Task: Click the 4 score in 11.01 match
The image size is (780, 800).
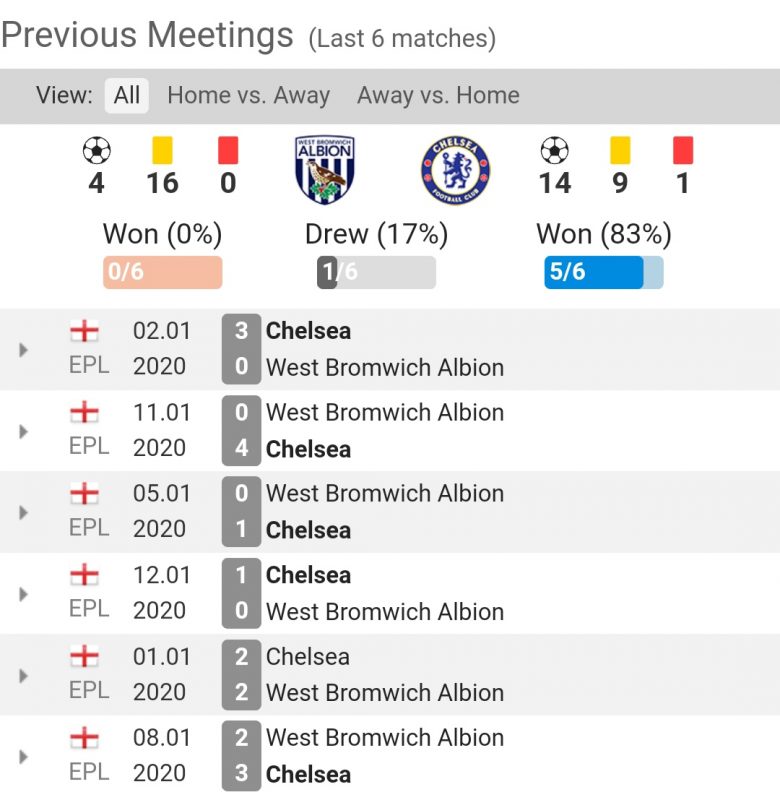Action: [241, 449]
